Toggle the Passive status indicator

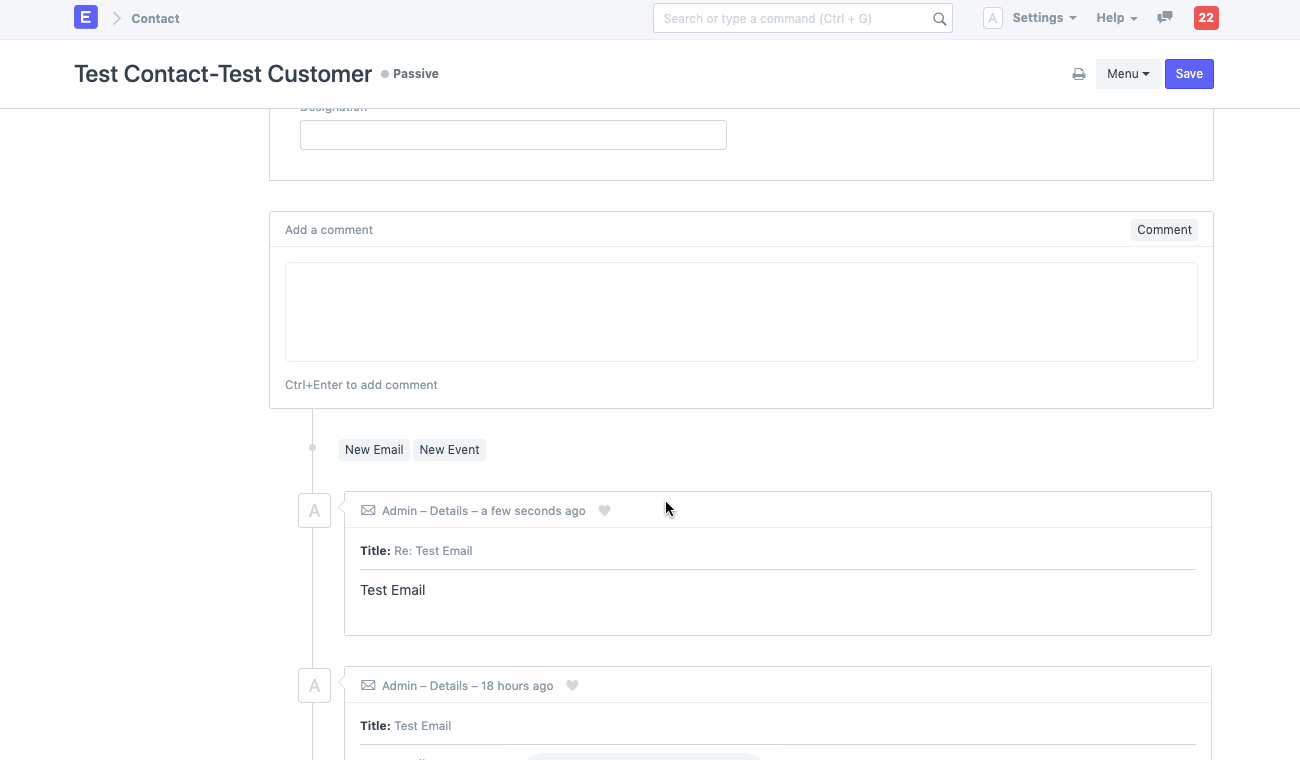coord(410,73)
